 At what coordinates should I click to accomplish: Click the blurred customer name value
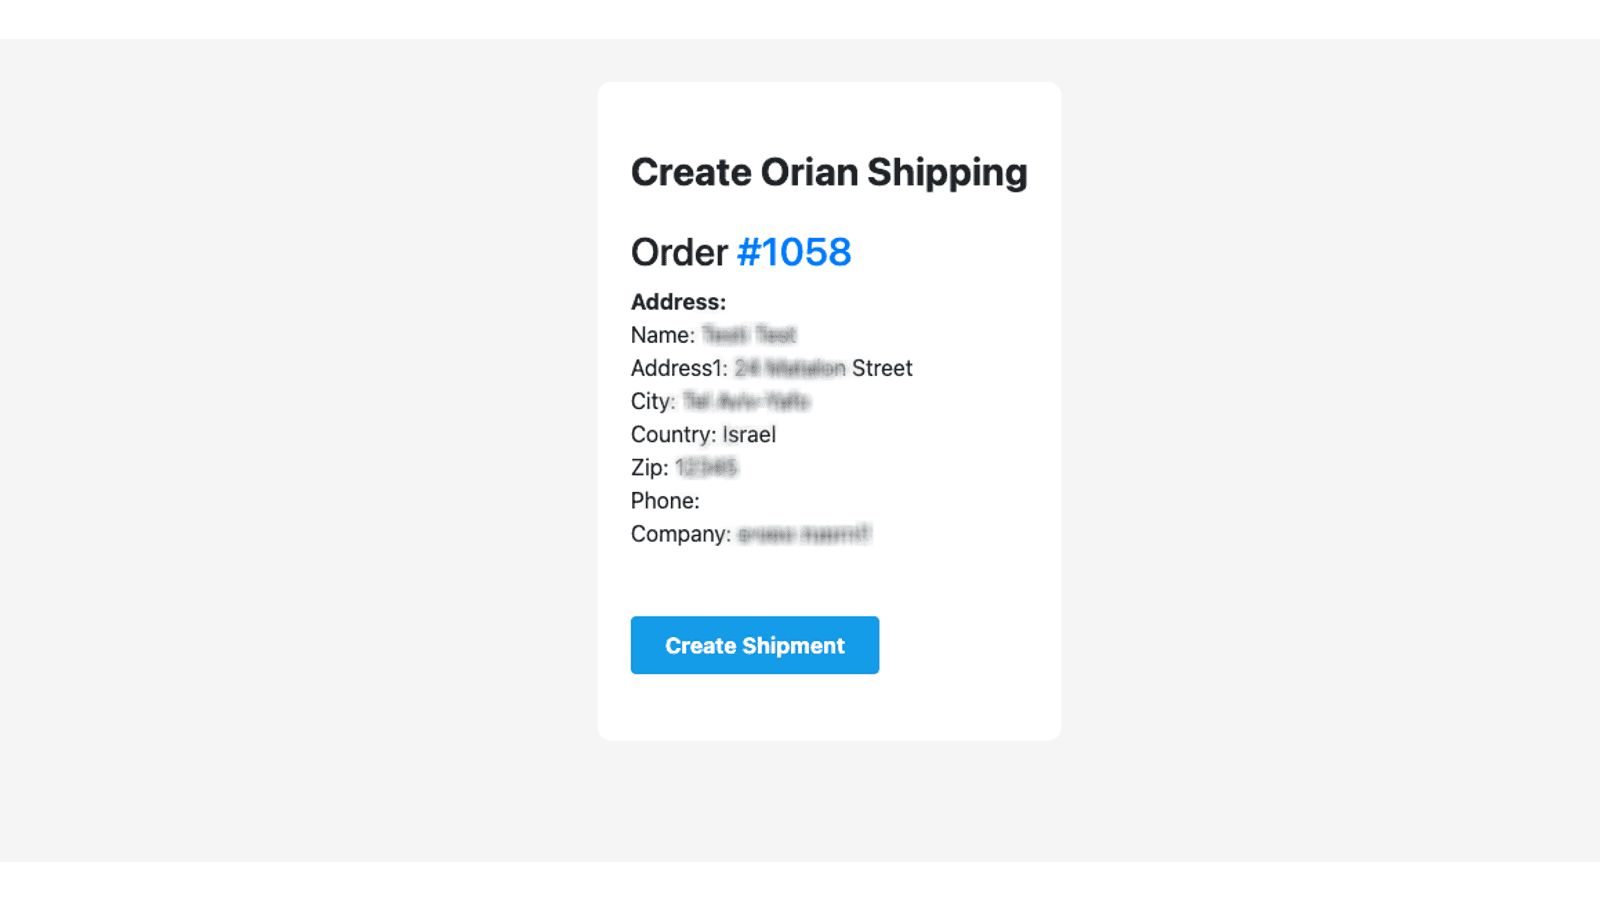tap(749, 335)
